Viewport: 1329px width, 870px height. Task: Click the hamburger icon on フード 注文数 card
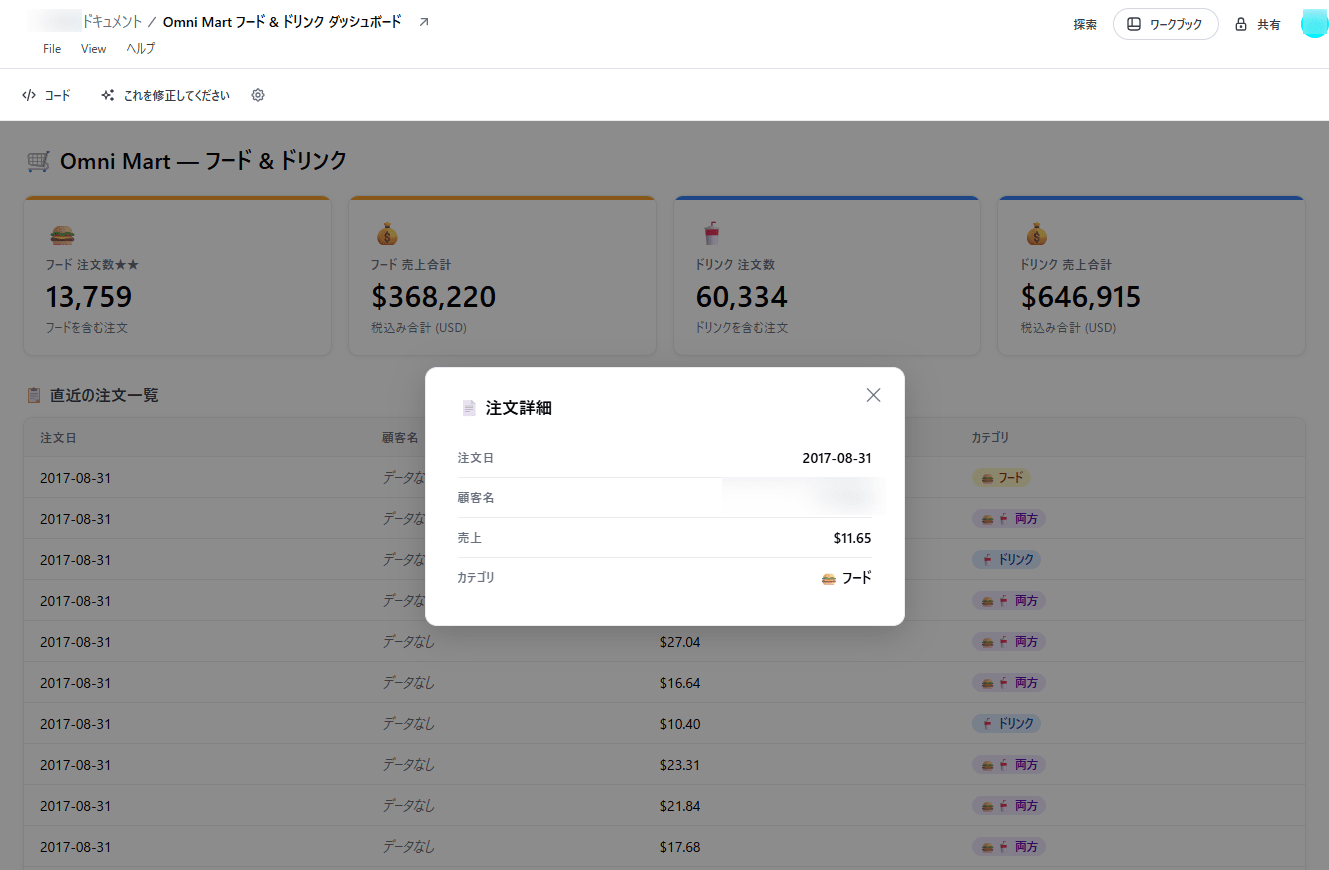click(62, 236)
